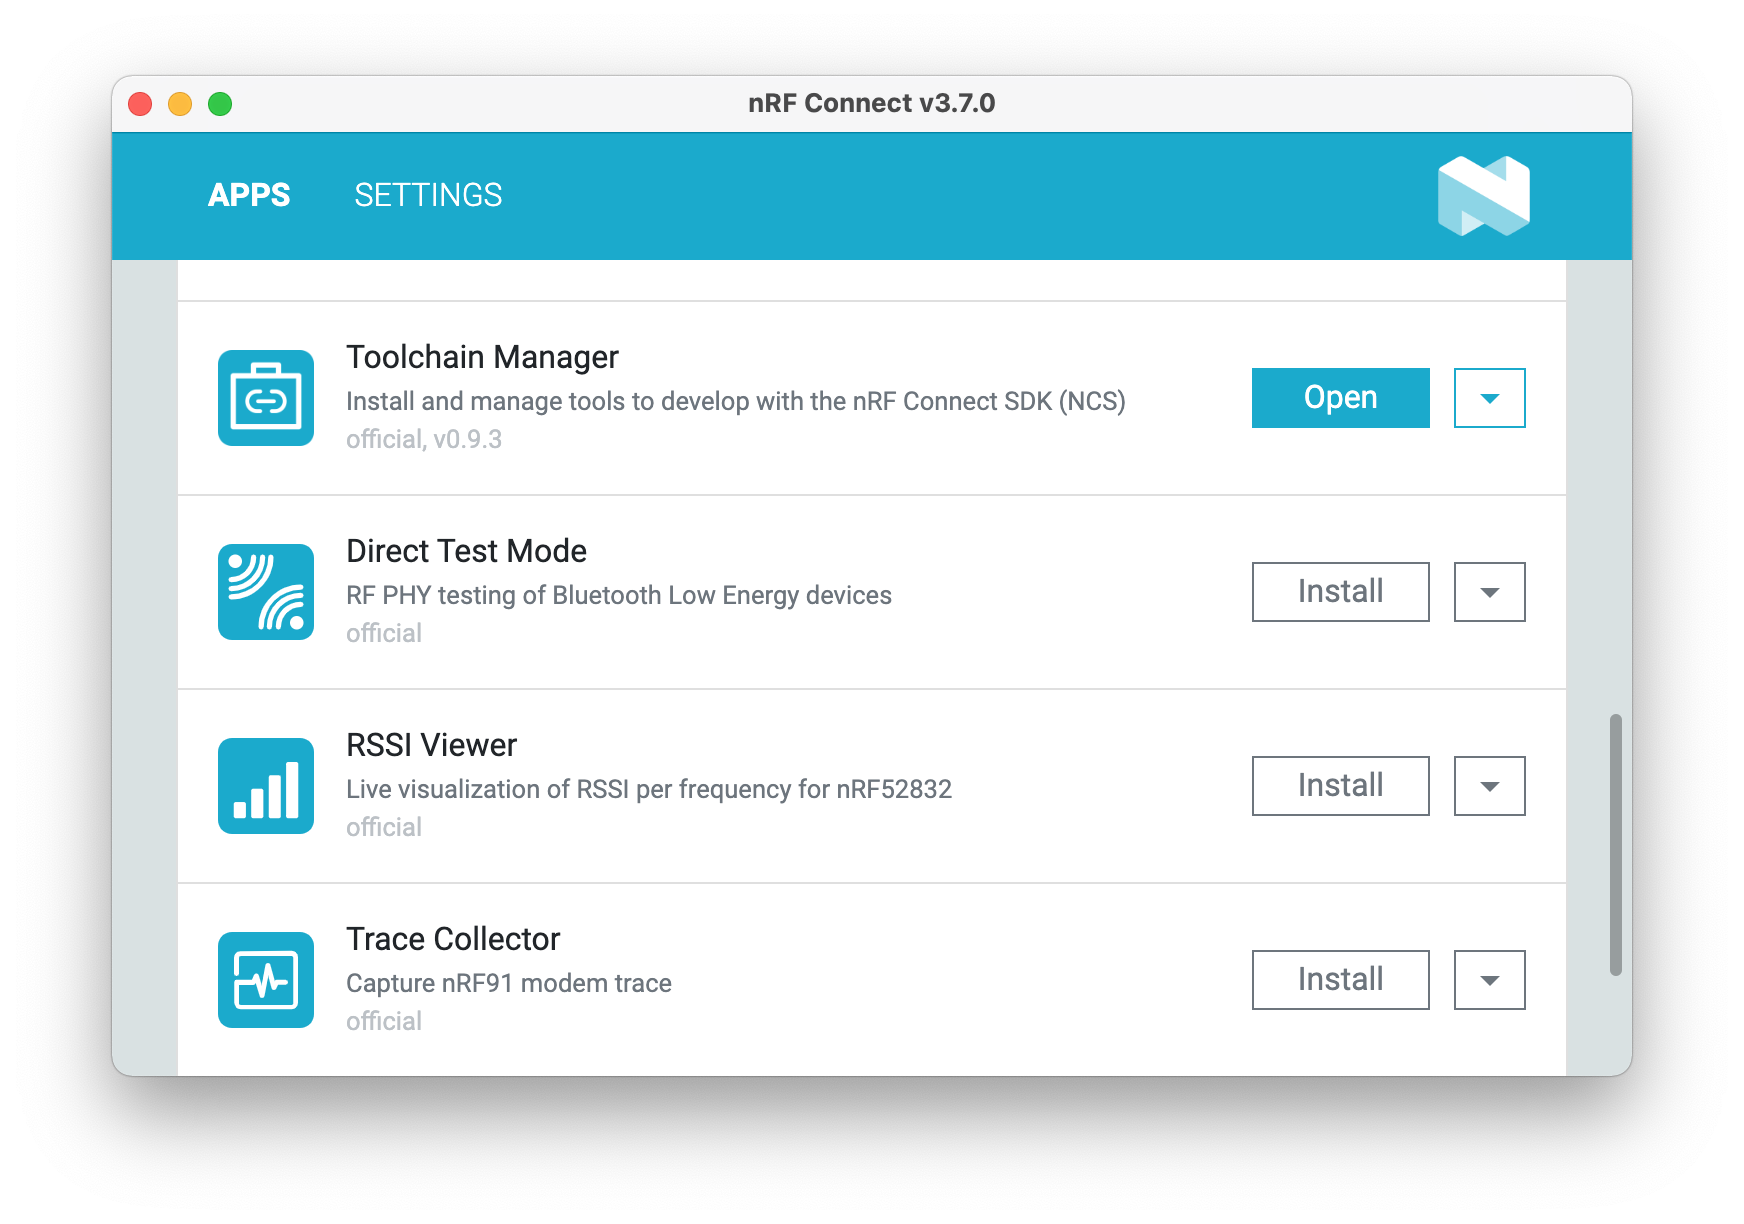This screenshot has height=1224, width=1744.
Task: Expand the dropdown next to Toolchain Manager Open
Action: (x=1489, y=398)
